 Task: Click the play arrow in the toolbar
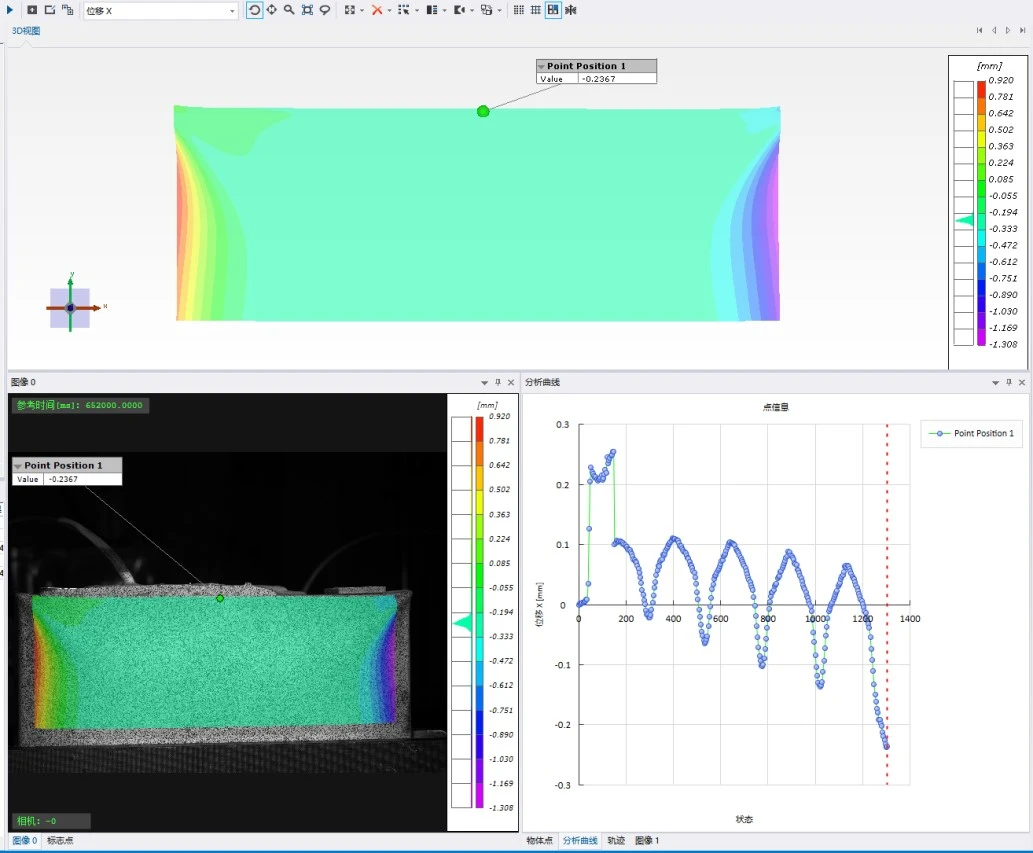[x=10, y=10]
